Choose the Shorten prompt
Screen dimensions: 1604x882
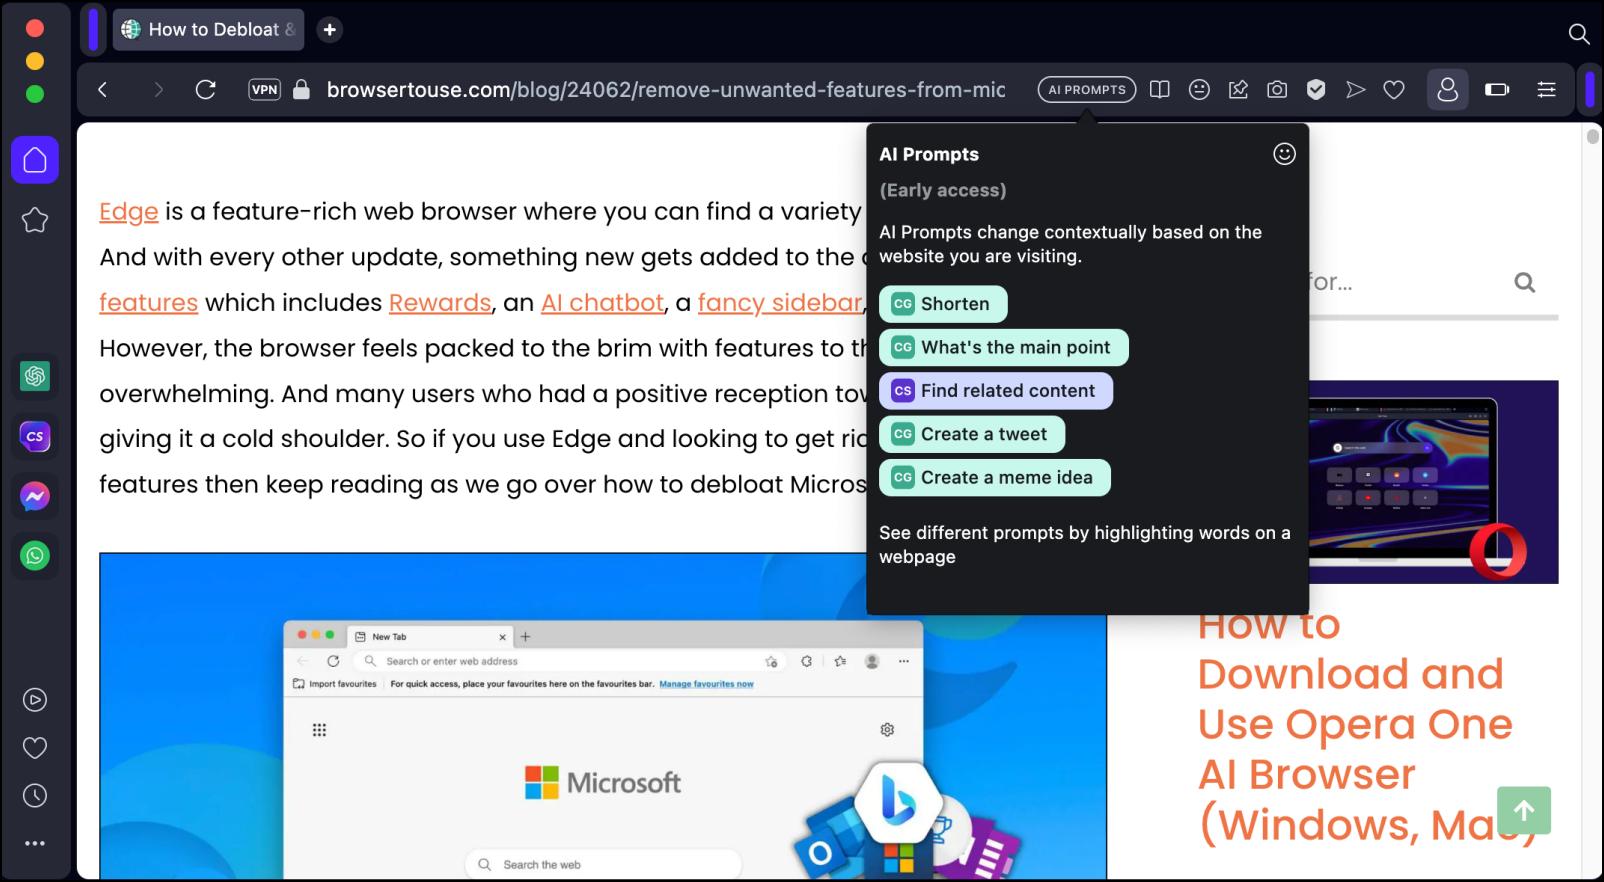[x=943, y=304]
